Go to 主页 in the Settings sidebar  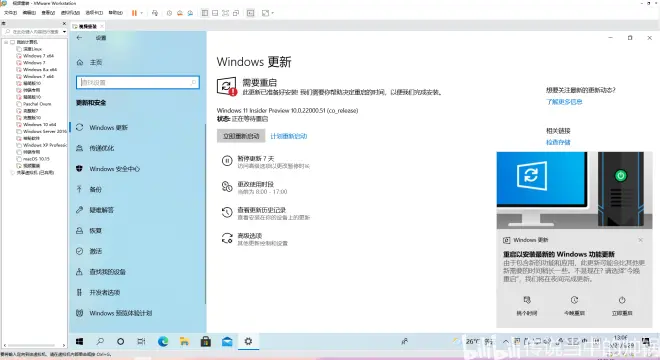[x=96, y=62]
